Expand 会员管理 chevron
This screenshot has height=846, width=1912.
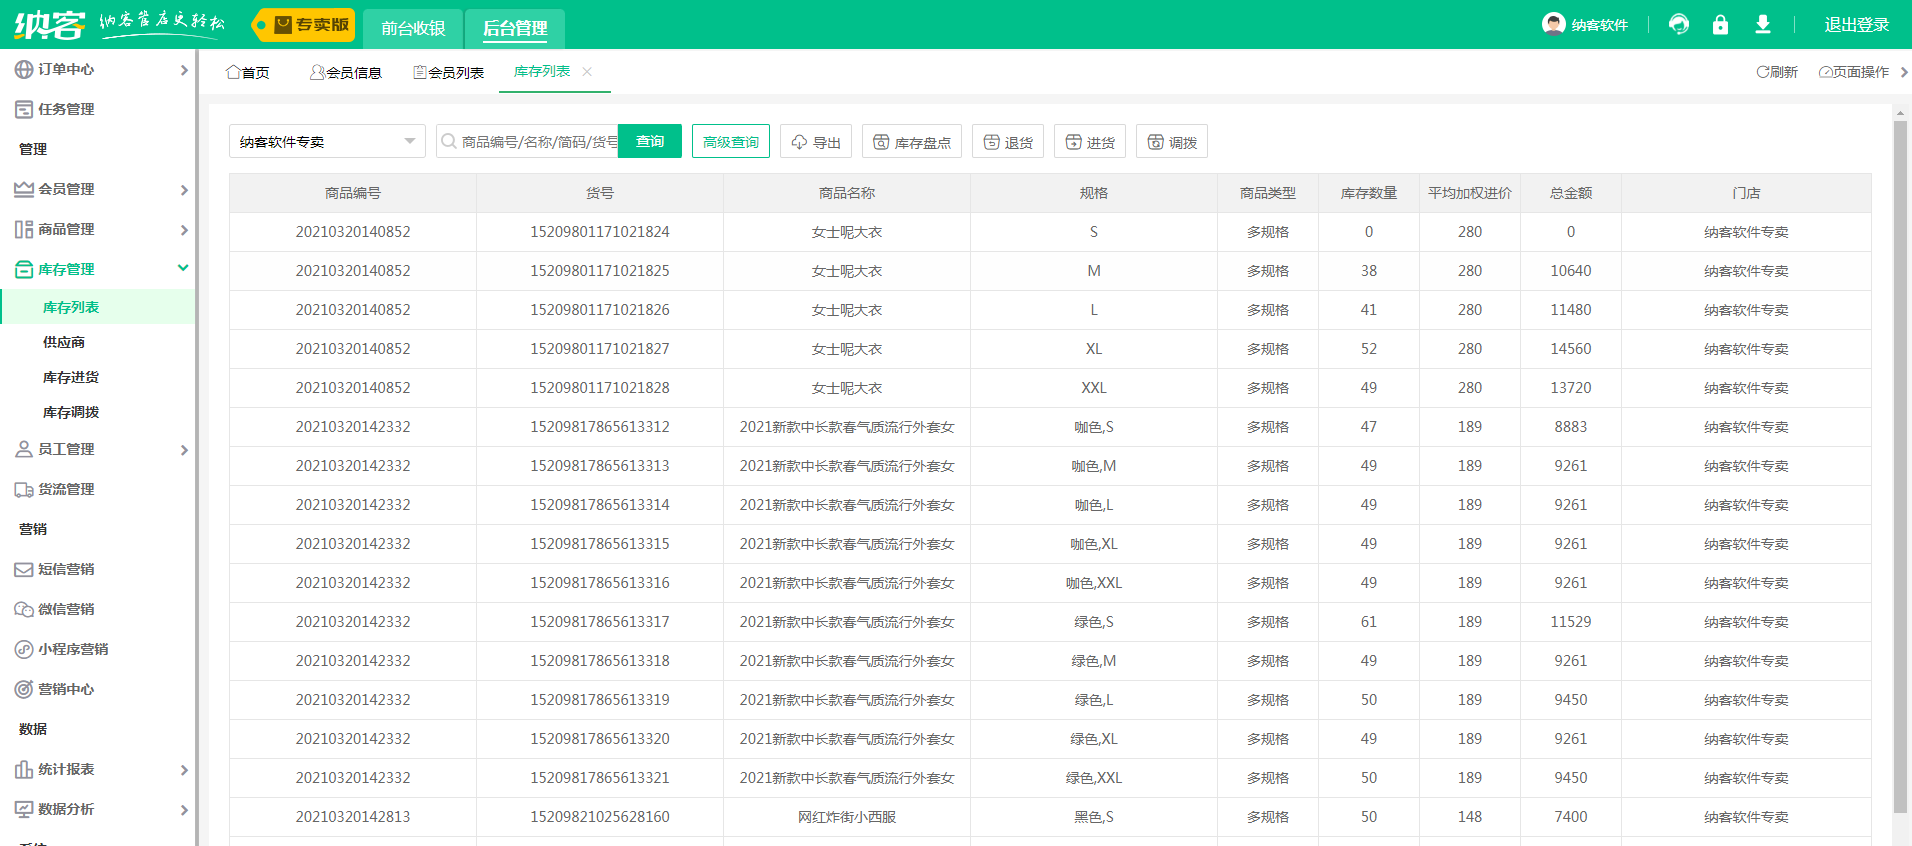184,190
